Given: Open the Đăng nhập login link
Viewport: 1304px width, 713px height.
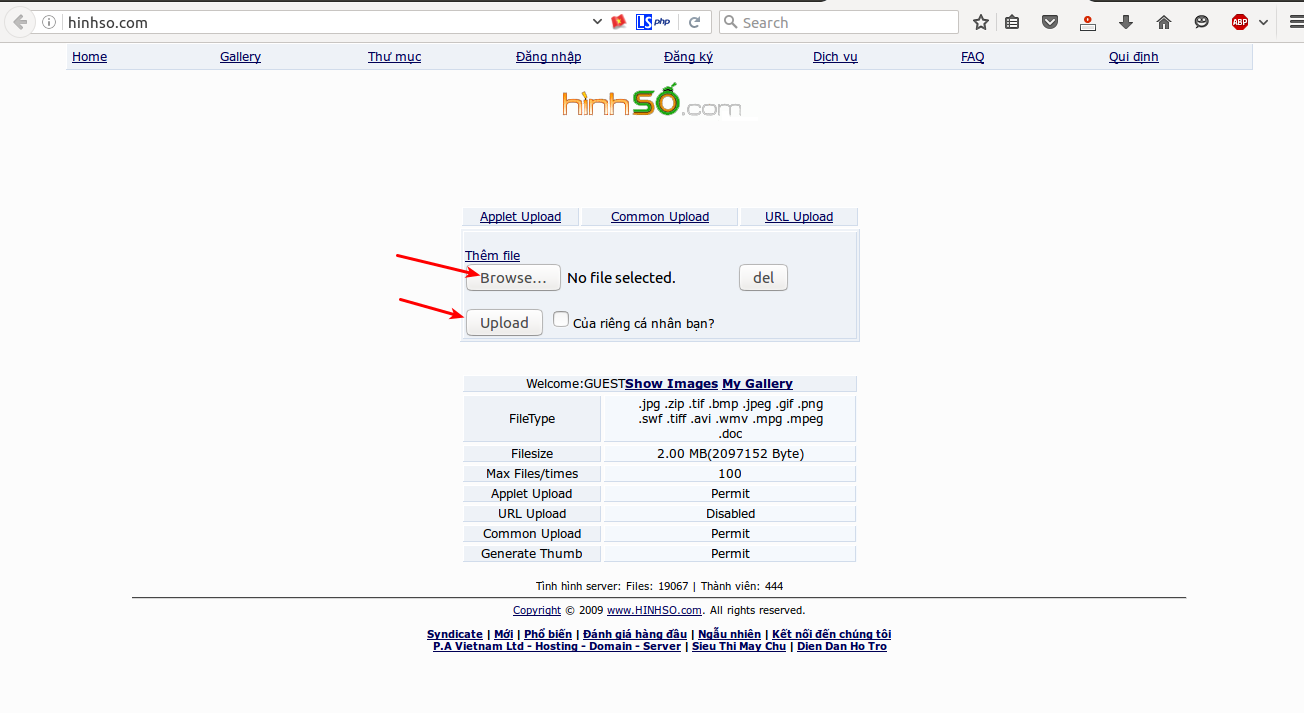Looking at the screenshot, I should click(x=548, y=57).
